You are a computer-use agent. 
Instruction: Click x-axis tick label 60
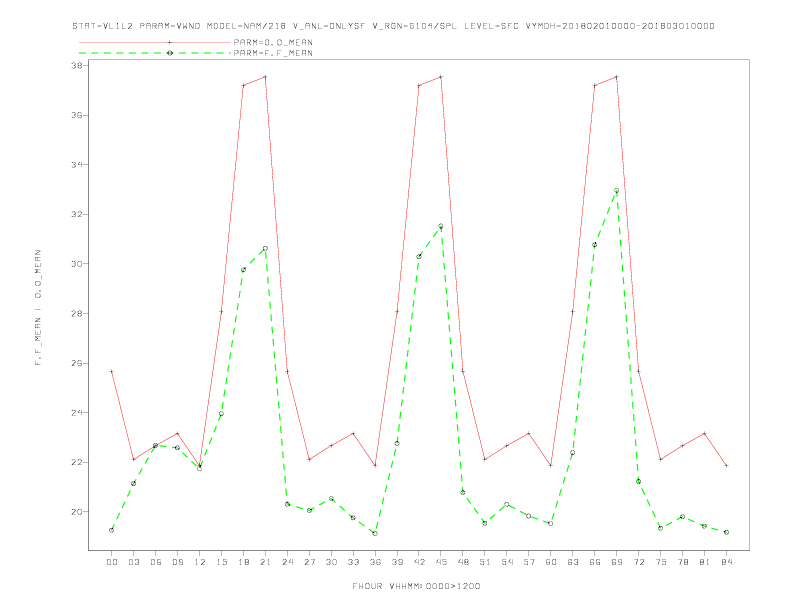(551, 562)
